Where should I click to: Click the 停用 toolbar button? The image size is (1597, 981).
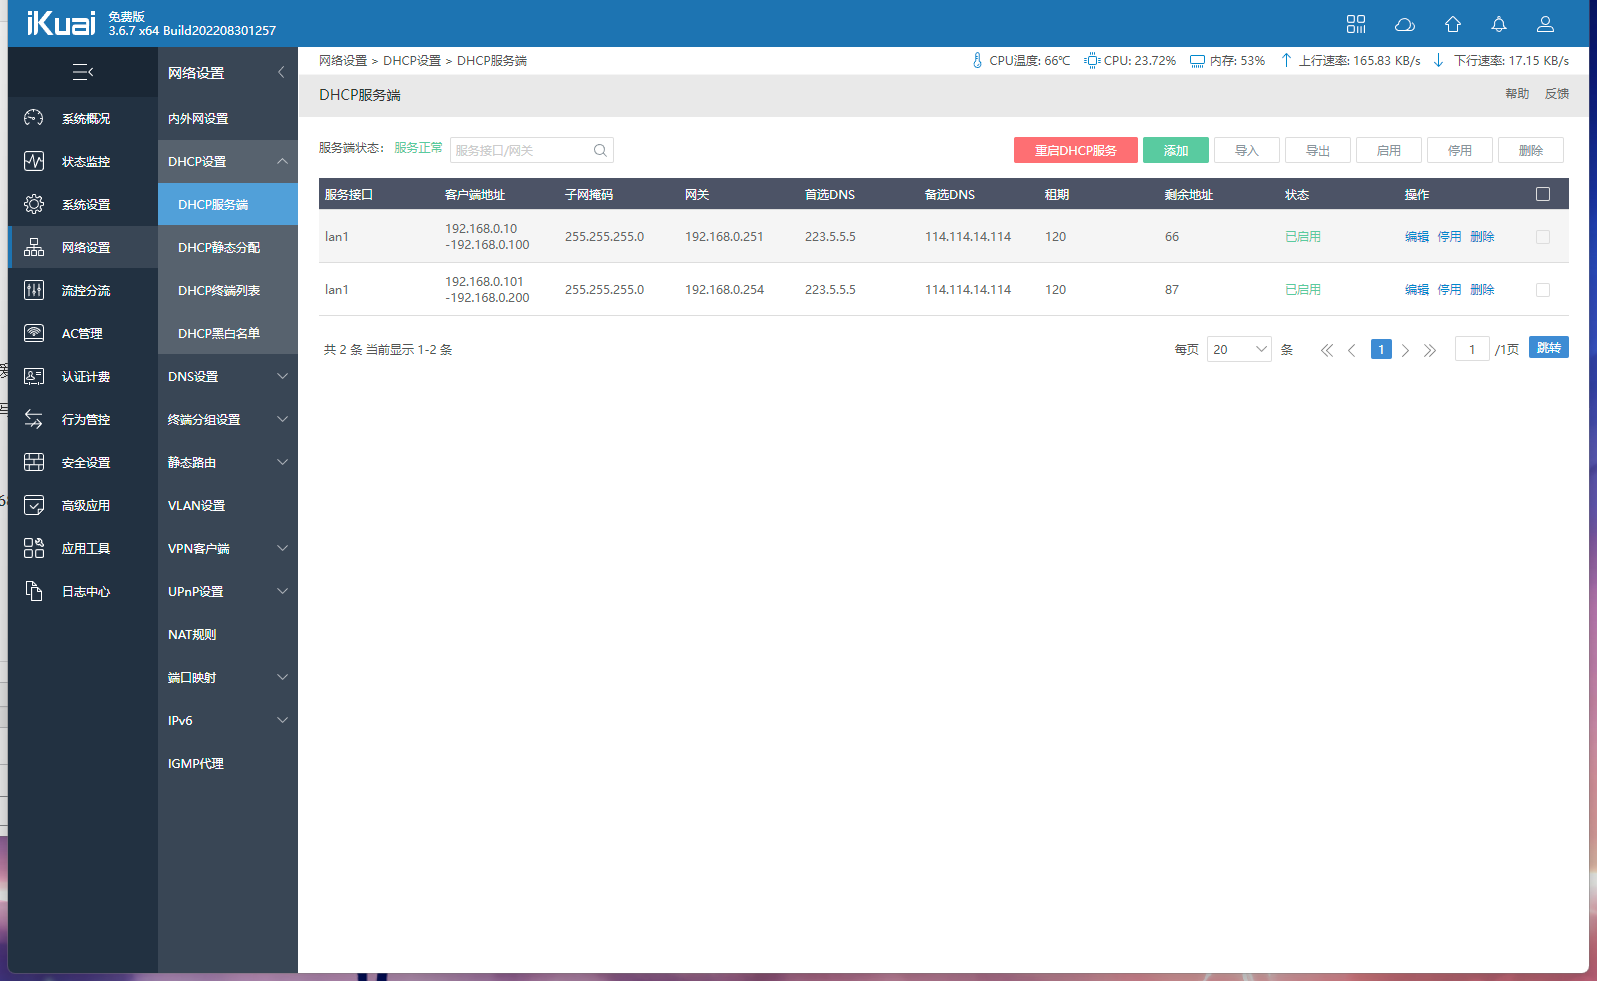pos(1459,150)
